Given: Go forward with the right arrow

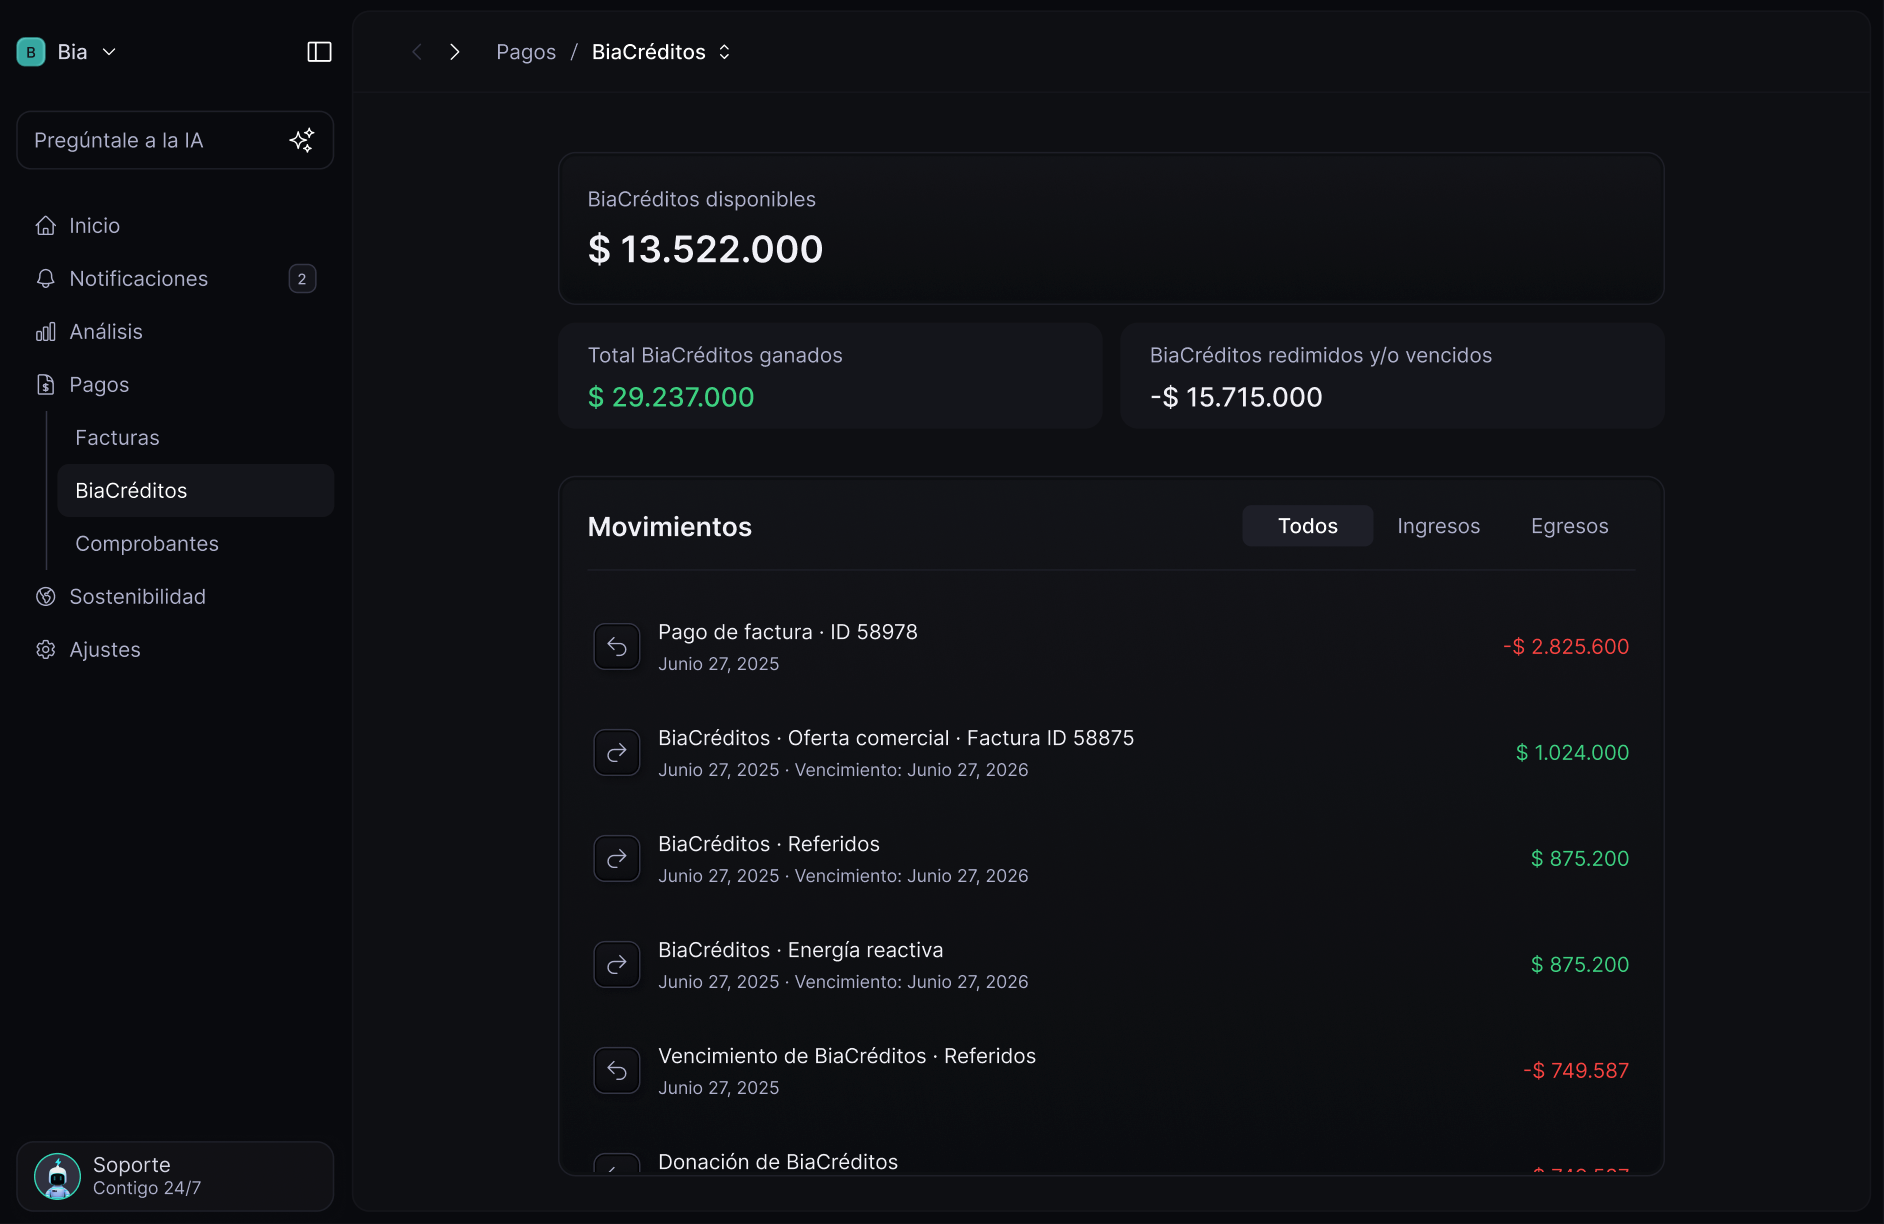Looking at the screenshot, I should 455,52.
